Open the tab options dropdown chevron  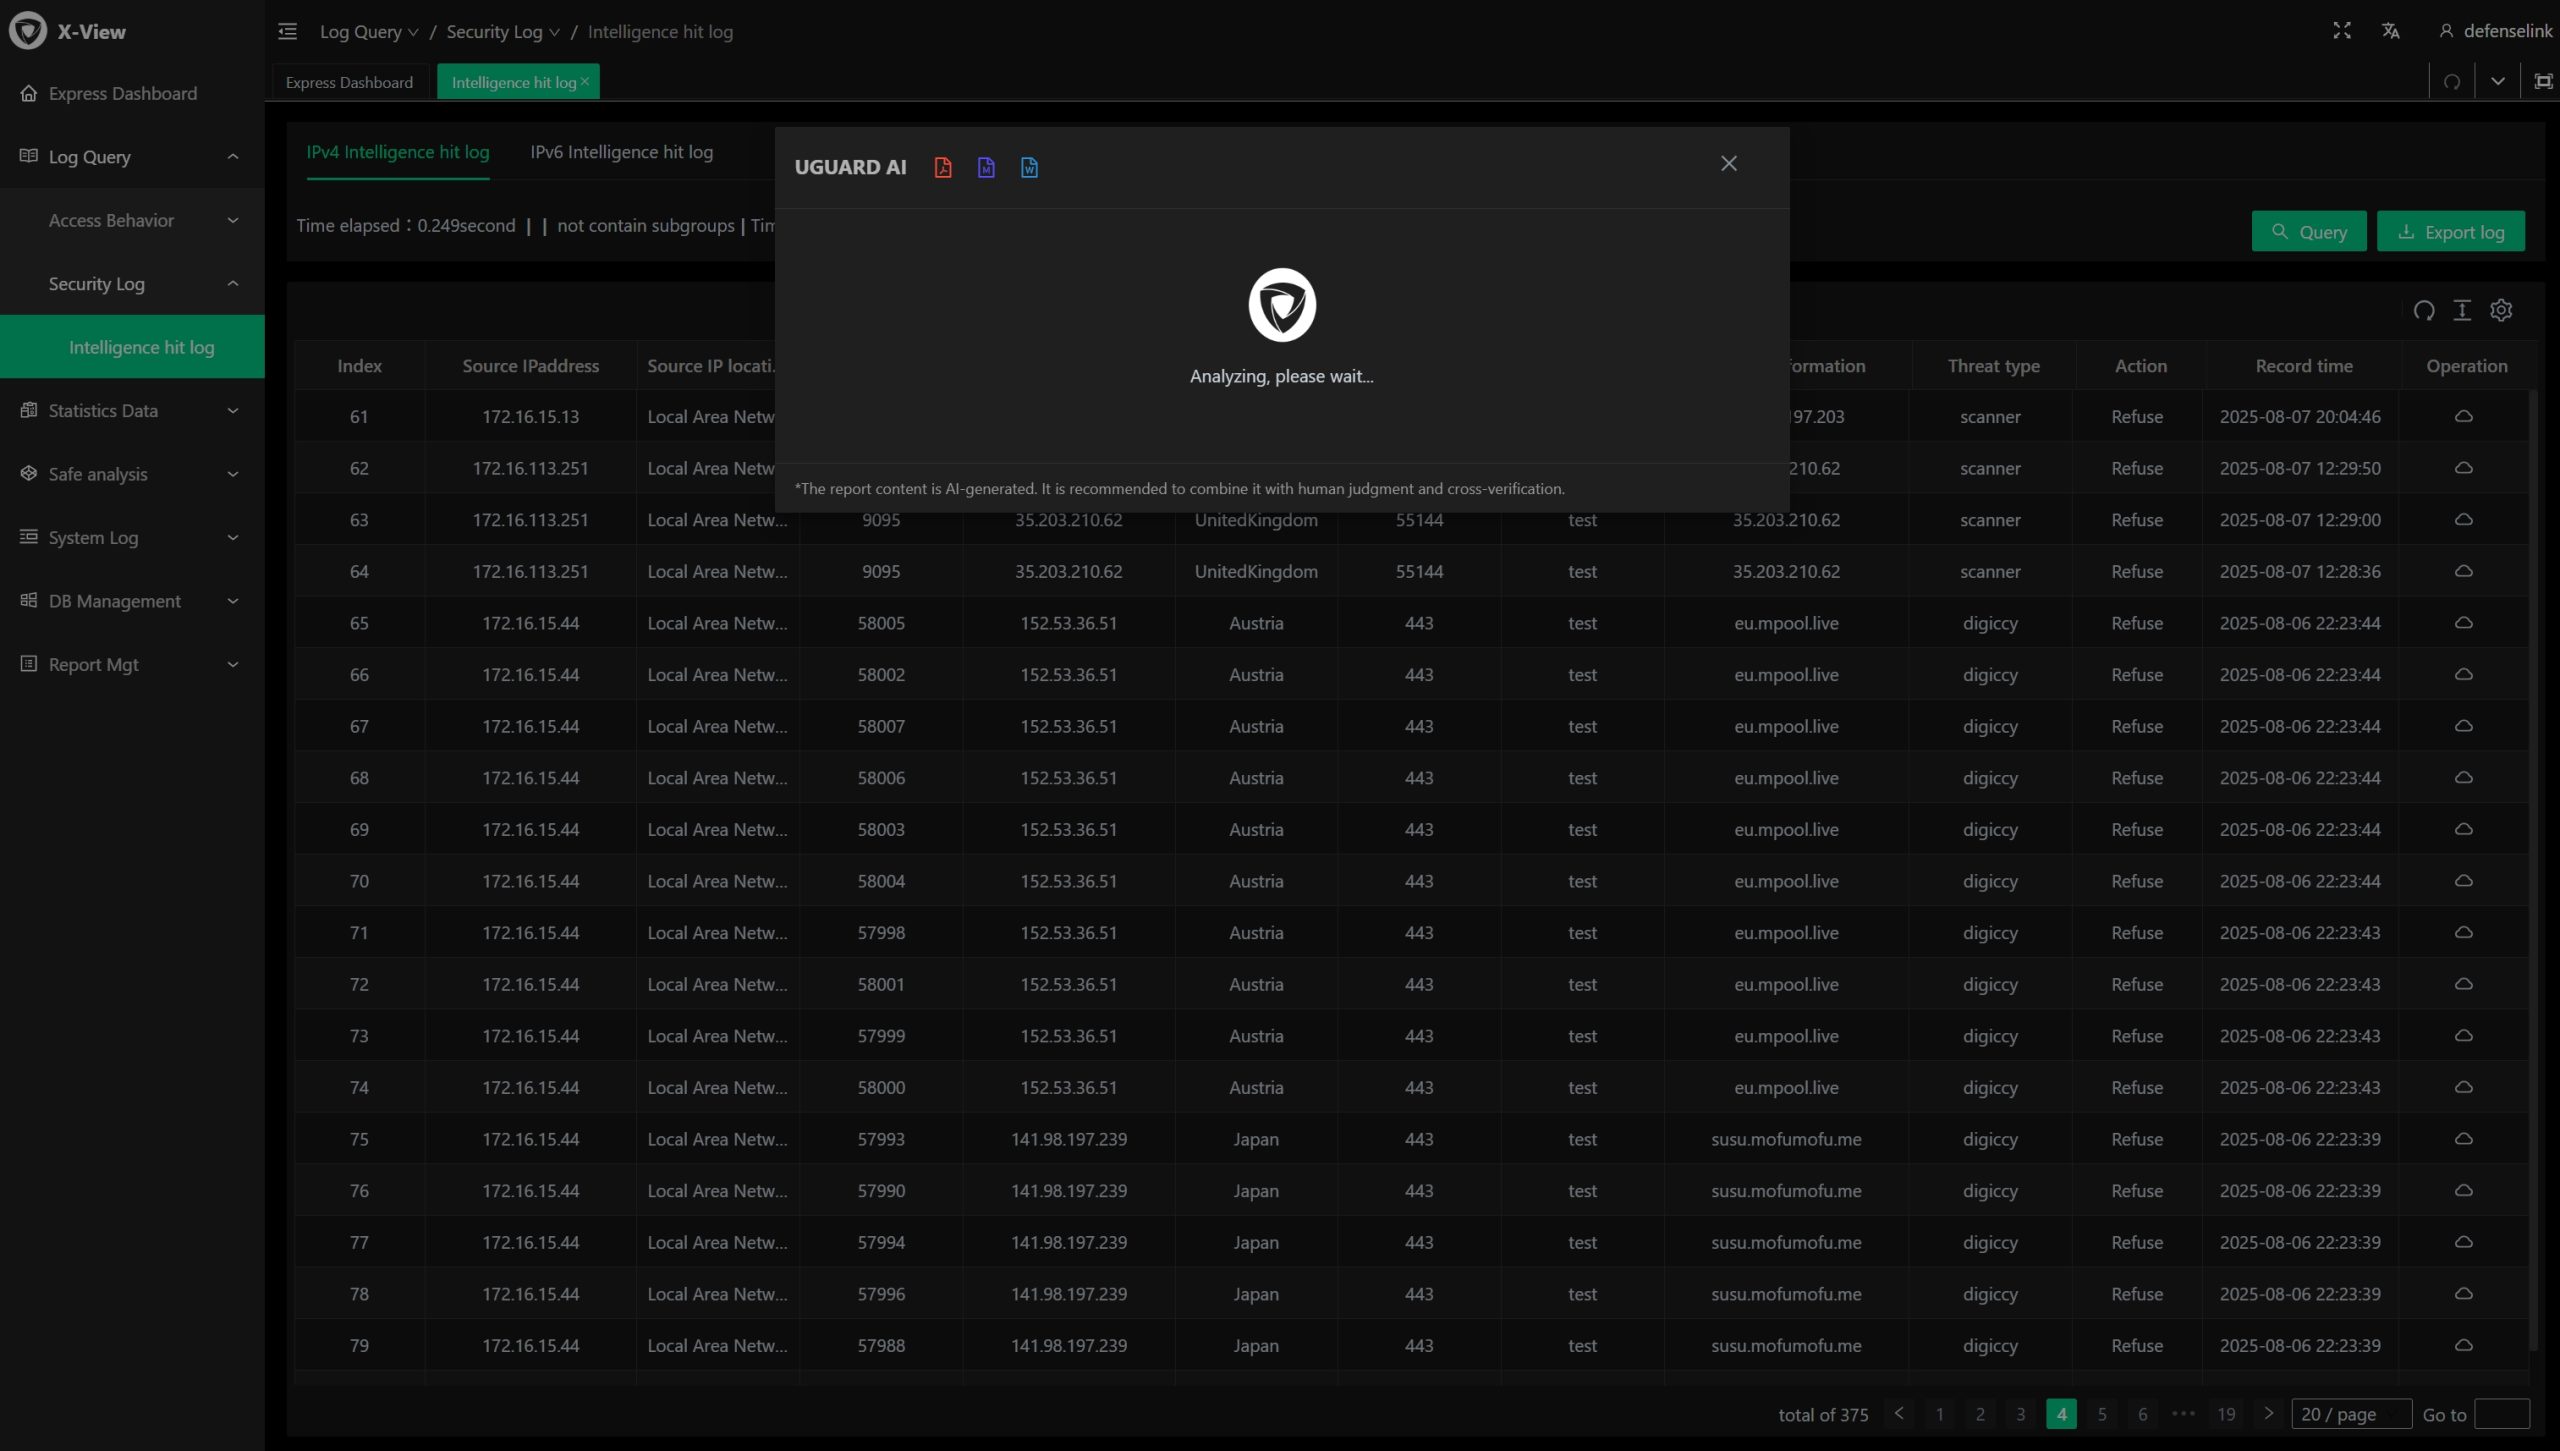[2498, 82]
